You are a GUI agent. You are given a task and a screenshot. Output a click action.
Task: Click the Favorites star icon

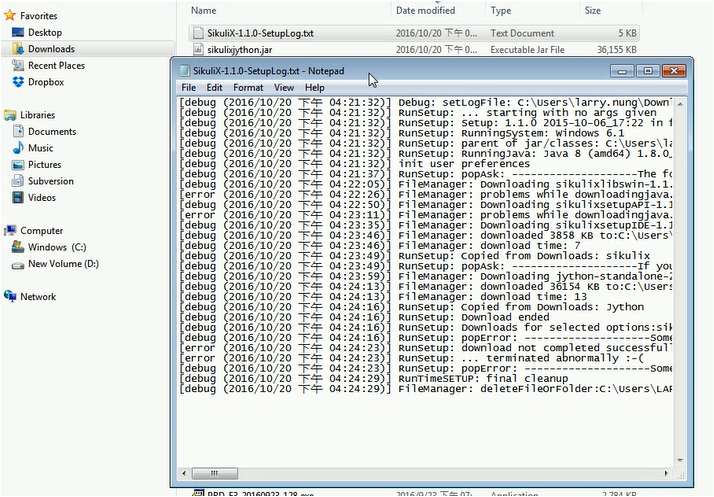point(10,15)
